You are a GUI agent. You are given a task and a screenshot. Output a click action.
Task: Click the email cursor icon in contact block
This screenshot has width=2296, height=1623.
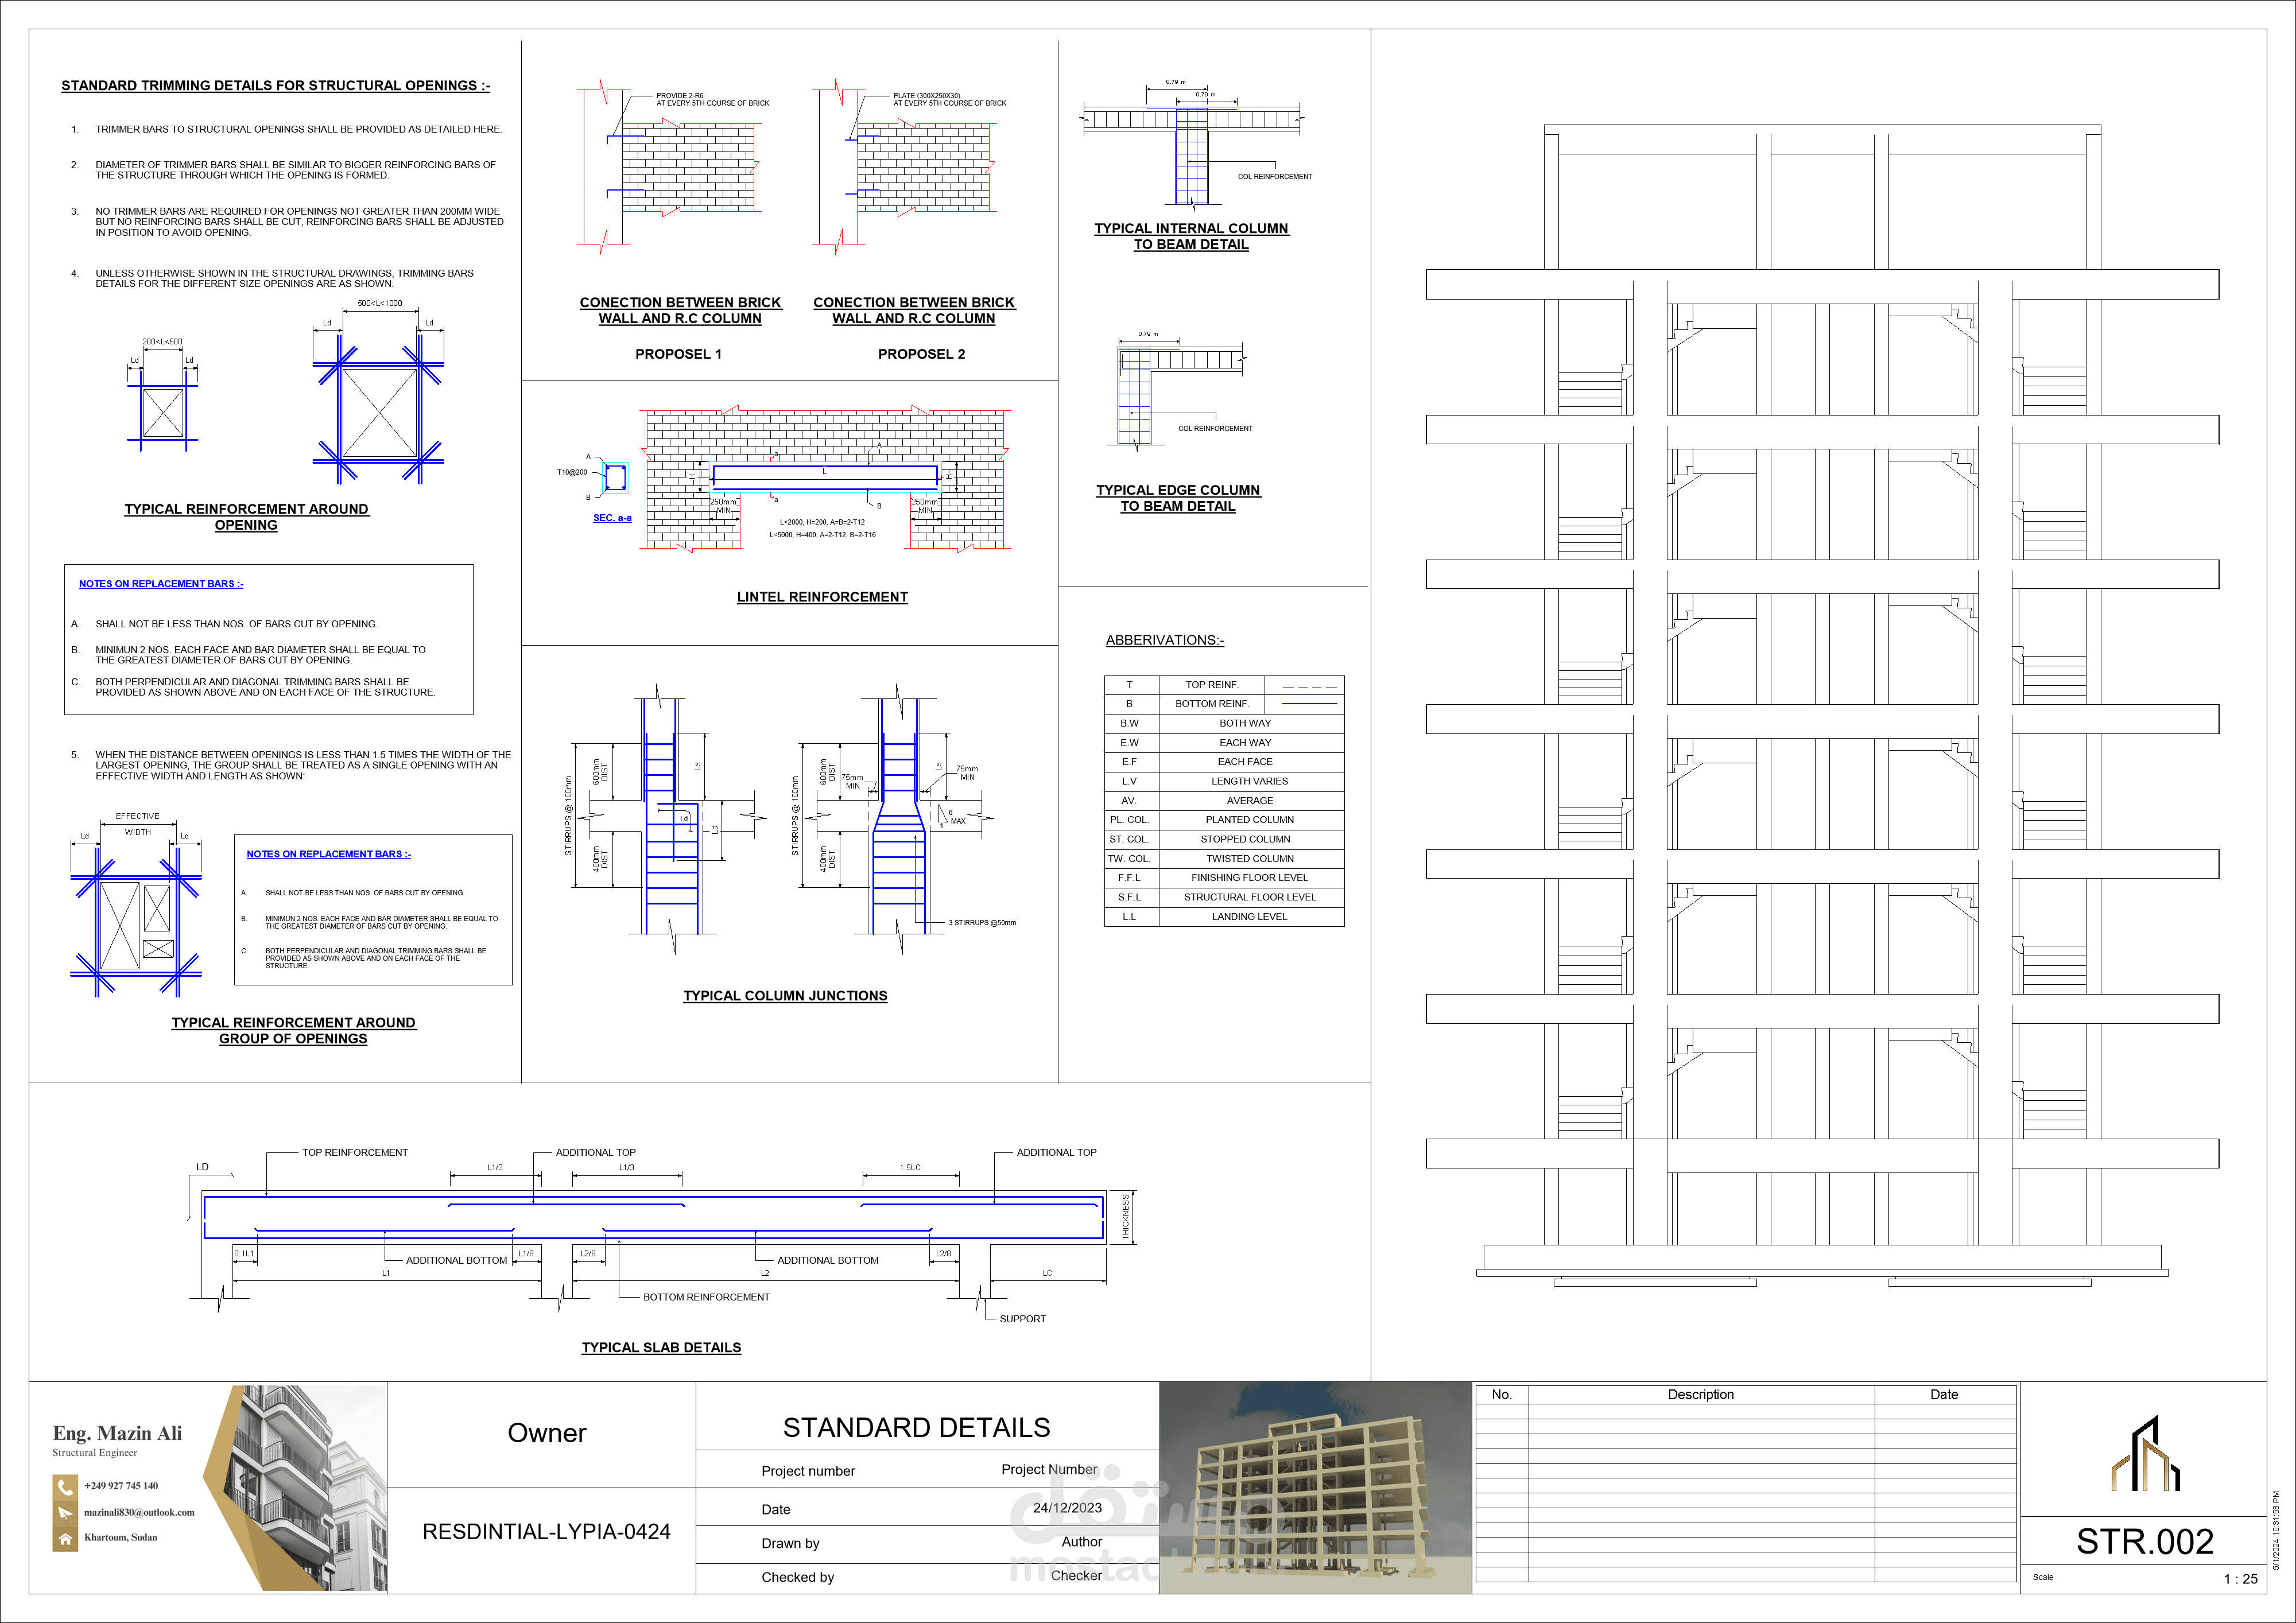point(64,1513)
